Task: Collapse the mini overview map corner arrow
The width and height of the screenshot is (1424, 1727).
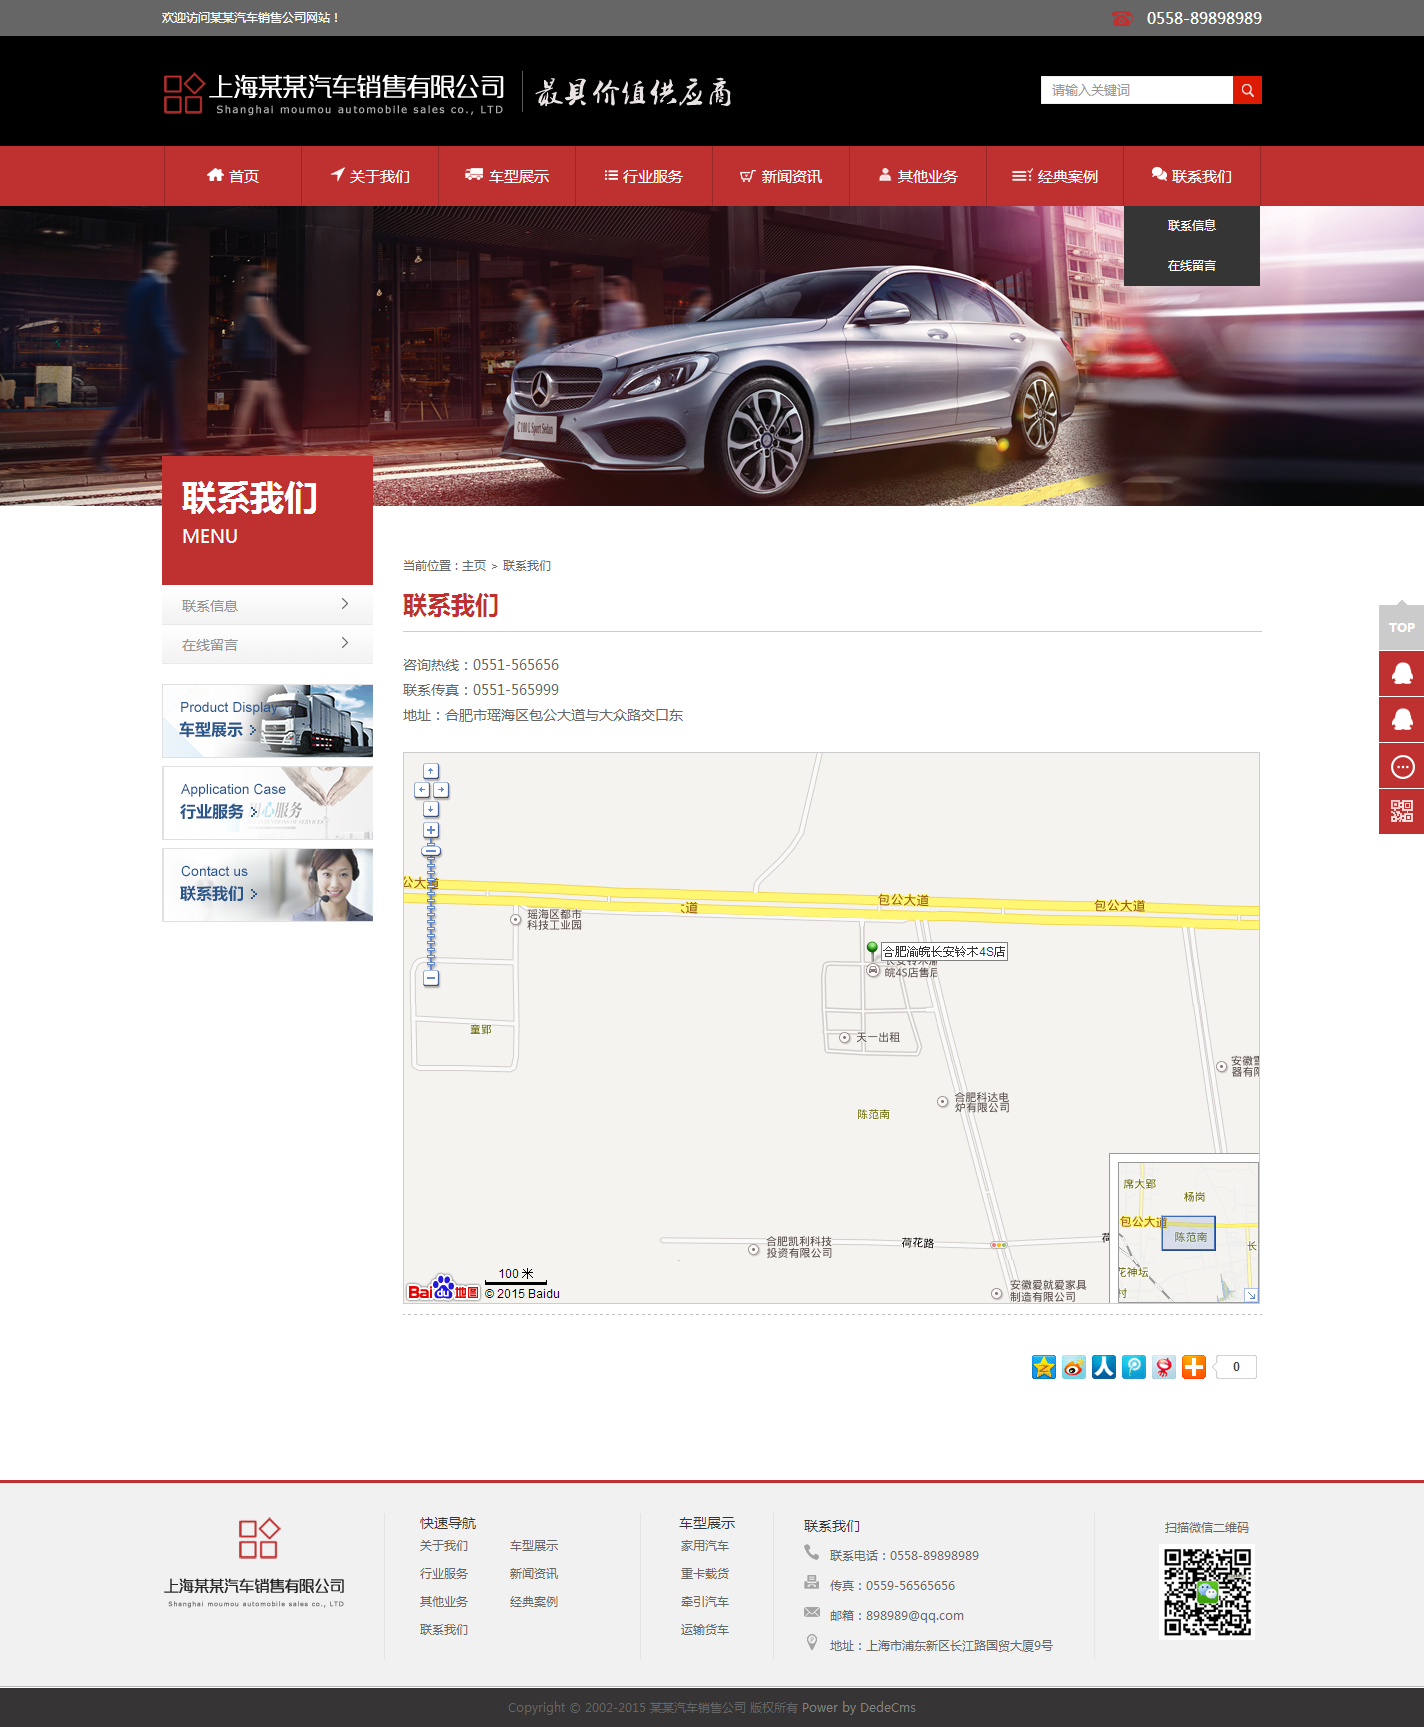Action: click(1251, 1295)
